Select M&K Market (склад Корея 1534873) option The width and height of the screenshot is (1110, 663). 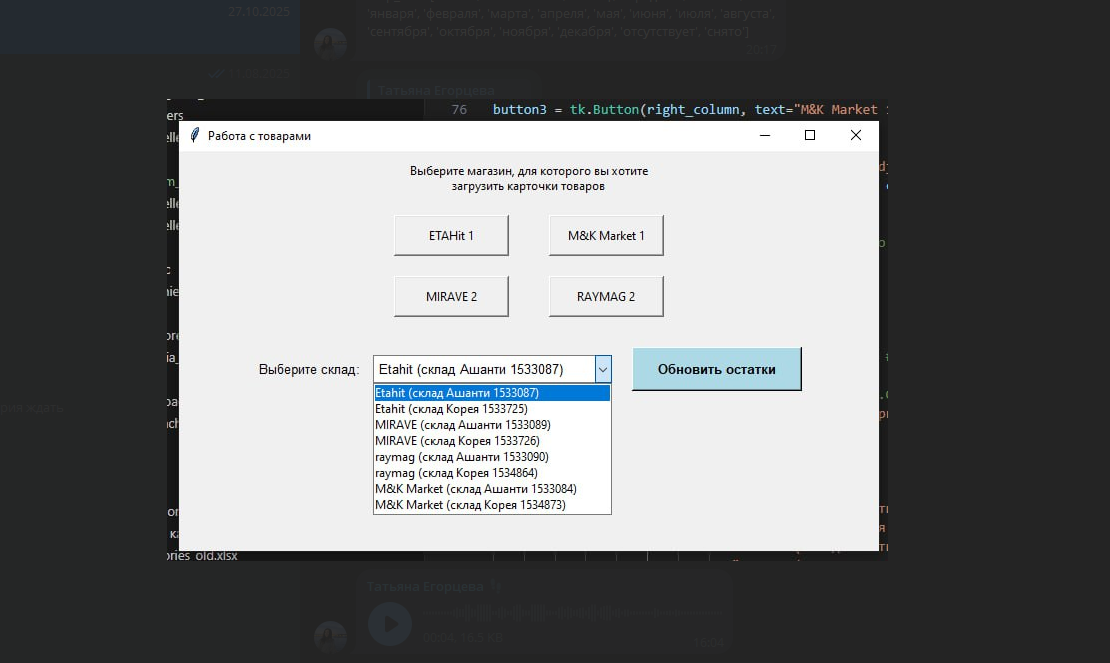point(492,505)
